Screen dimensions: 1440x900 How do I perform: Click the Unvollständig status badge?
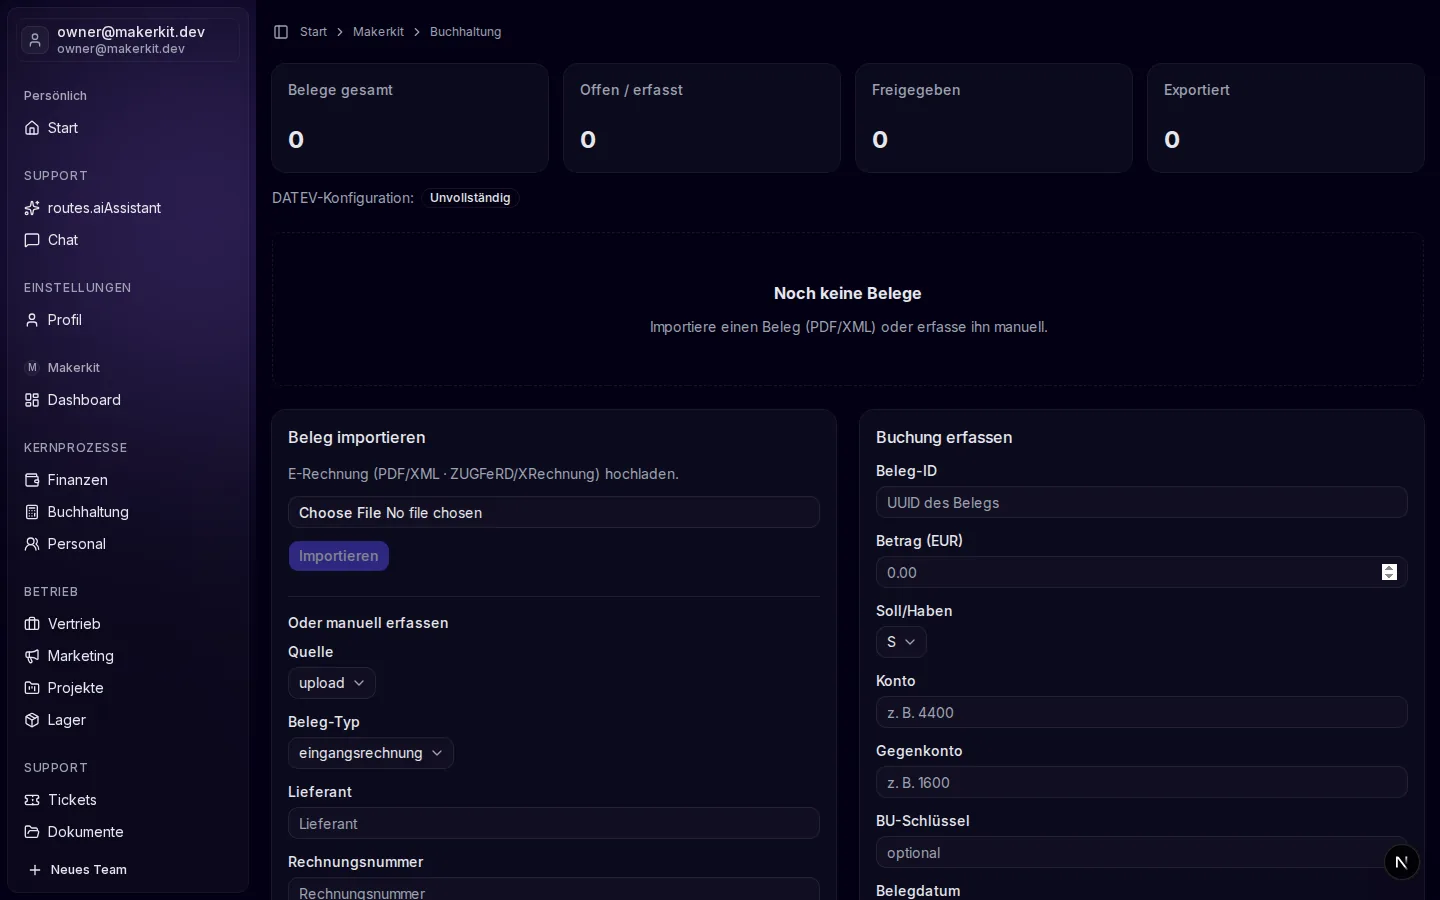click(470, 198)
